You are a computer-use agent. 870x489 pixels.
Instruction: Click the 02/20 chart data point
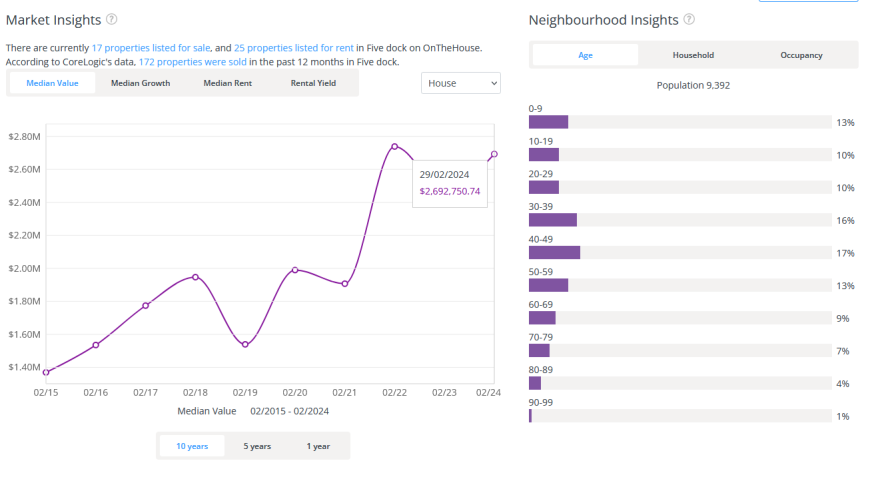click(295, 270)
